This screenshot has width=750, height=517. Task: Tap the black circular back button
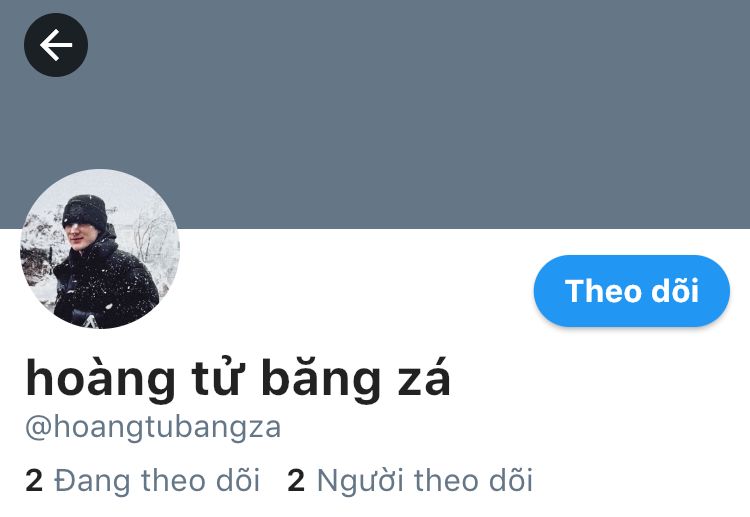click(56, 45)
